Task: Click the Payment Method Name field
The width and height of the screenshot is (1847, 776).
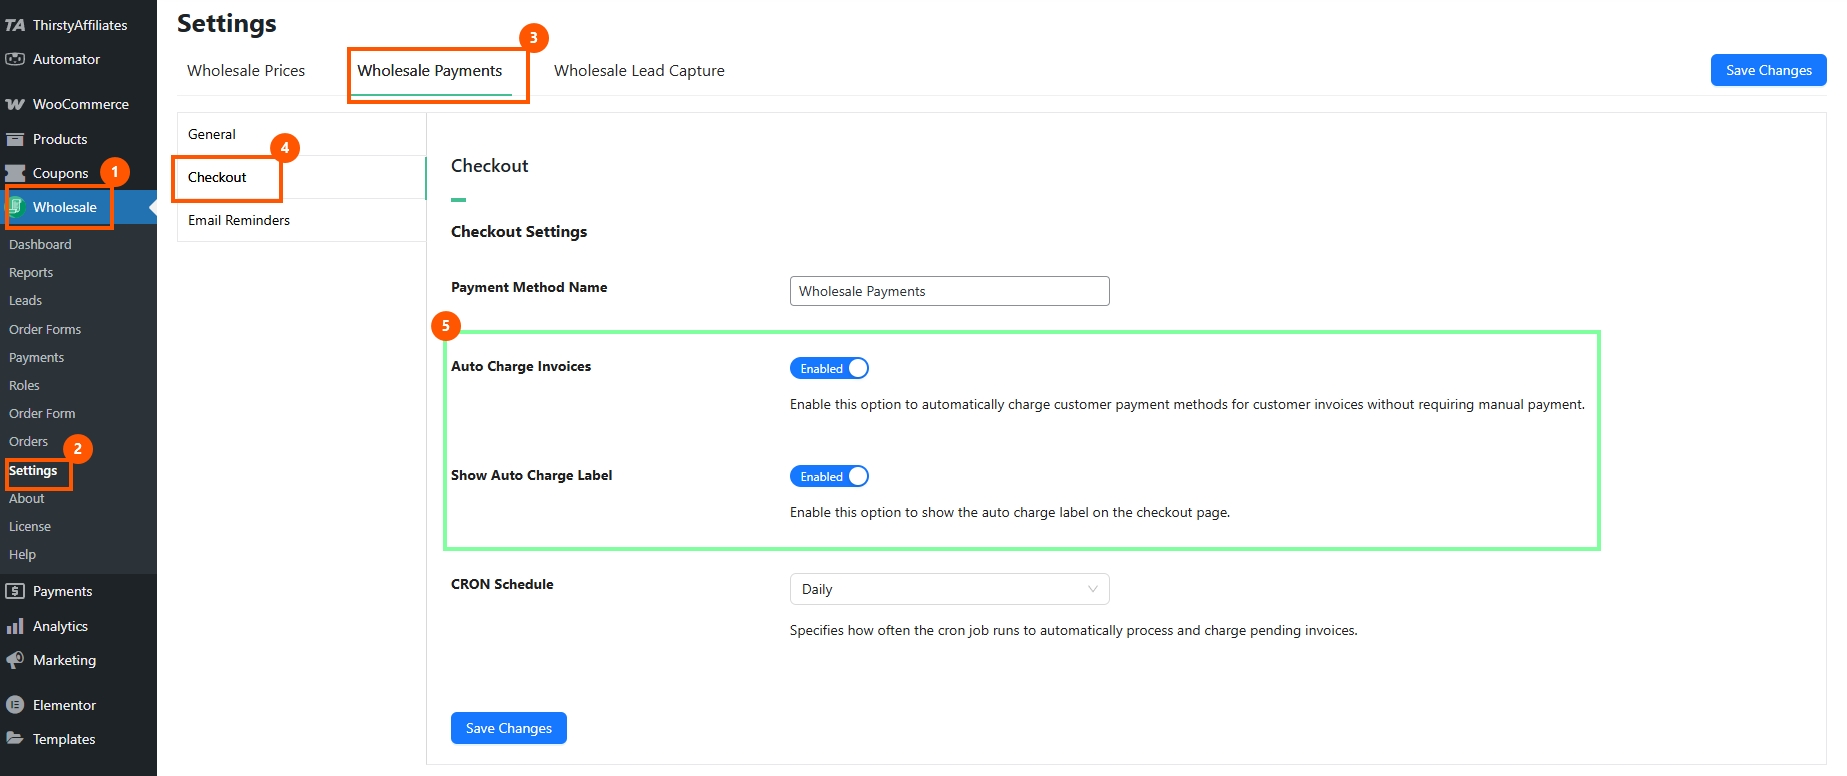Action: (x=949, y=291)
